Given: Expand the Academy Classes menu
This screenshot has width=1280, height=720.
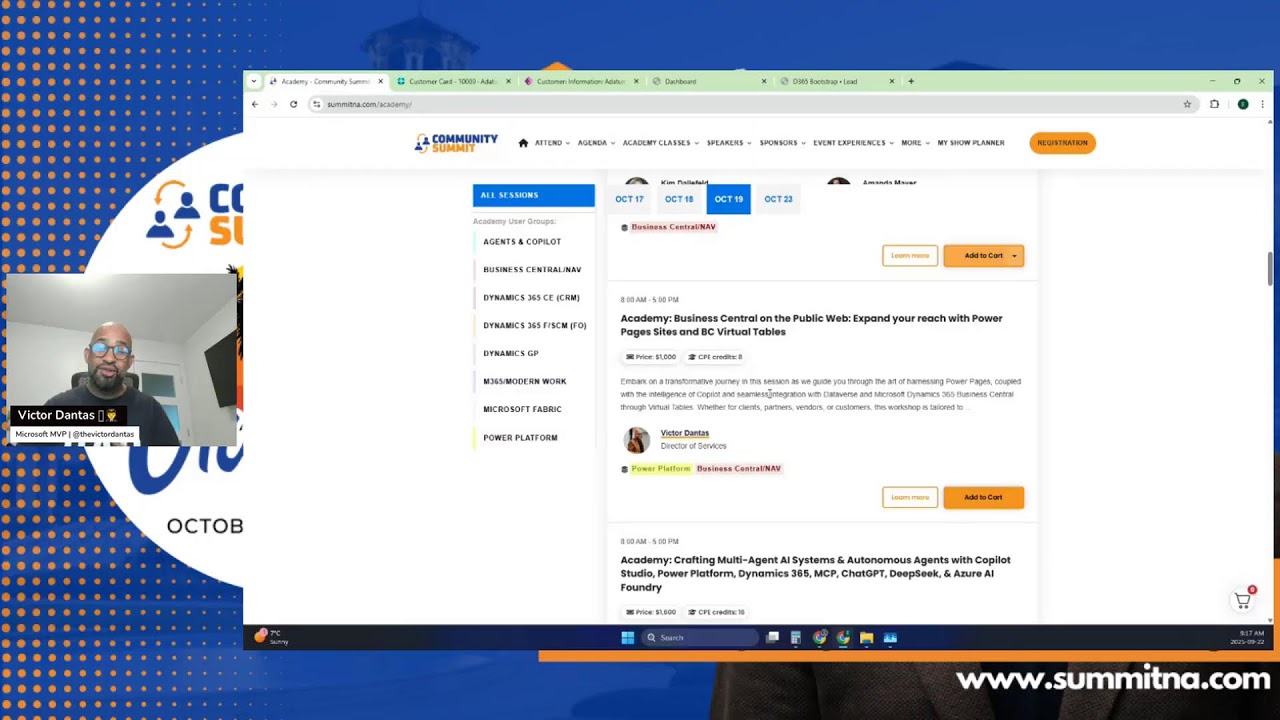Looking at the screenshot, I should tap(660, 143).
